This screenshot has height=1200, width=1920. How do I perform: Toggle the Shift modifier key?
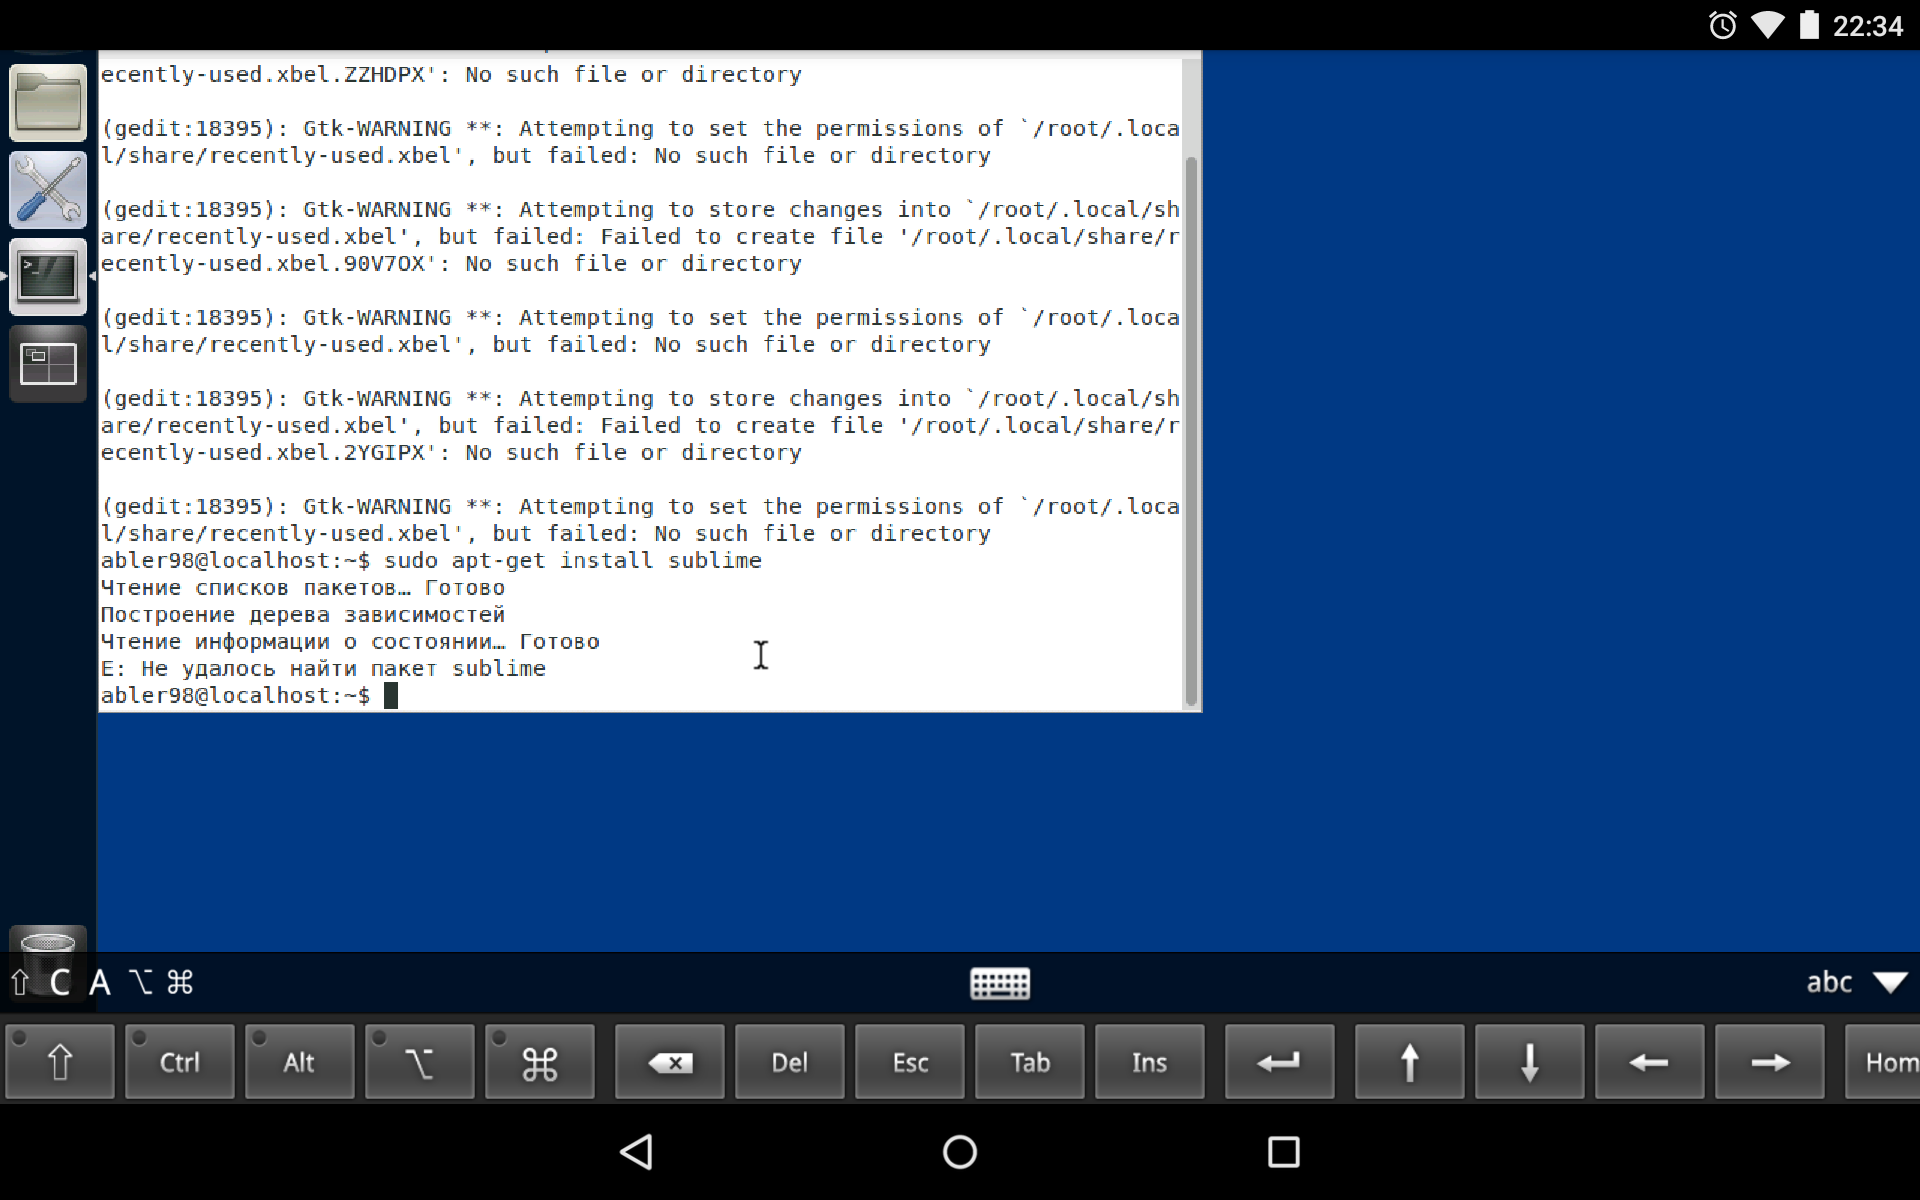[x=60, y=1062]
